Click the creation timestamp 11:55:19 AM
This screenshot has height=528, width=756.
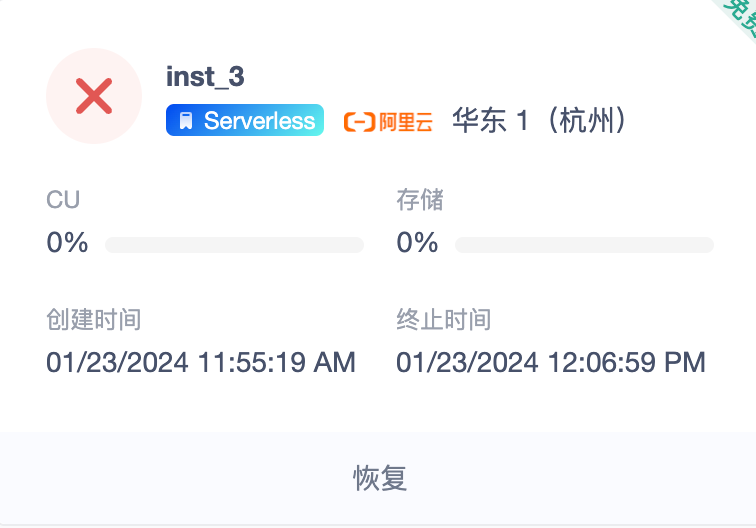[201, 362]
